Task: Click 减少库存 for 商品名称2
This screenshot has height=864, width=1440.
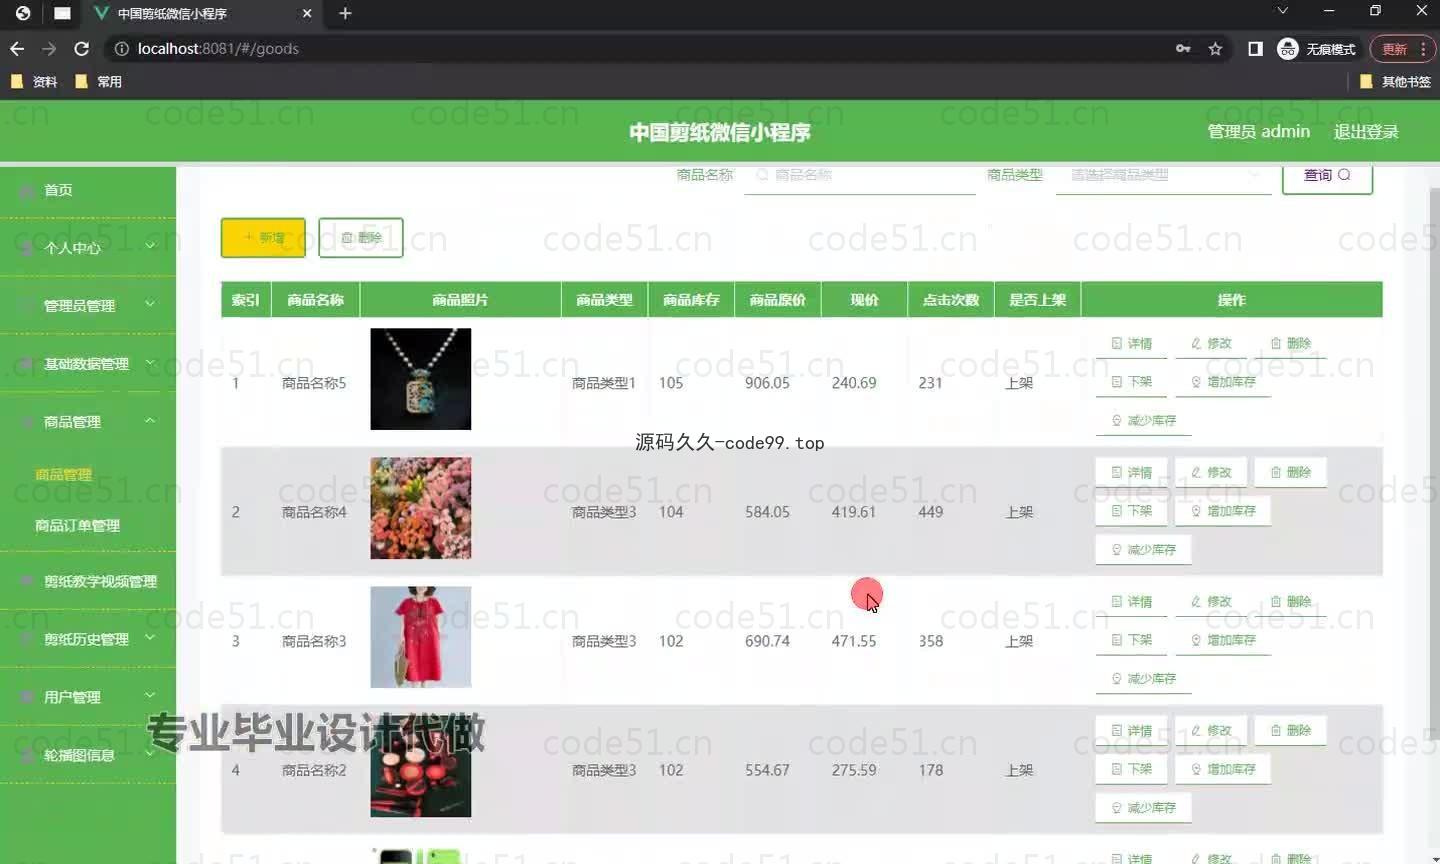Action: [1144, 808]
